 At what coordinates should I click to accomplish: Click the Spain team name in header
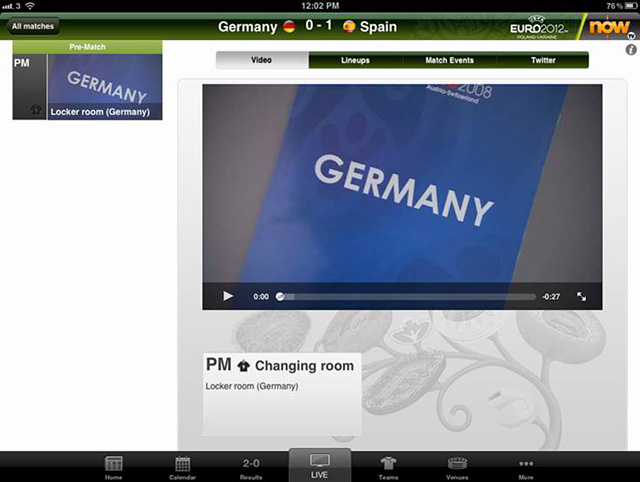378,27
